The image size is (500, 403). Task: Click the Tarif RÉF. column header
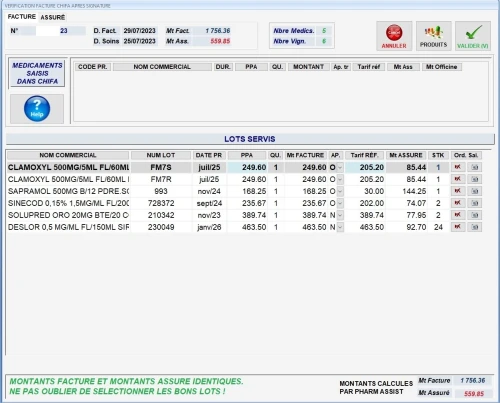[x=365, y=155]
